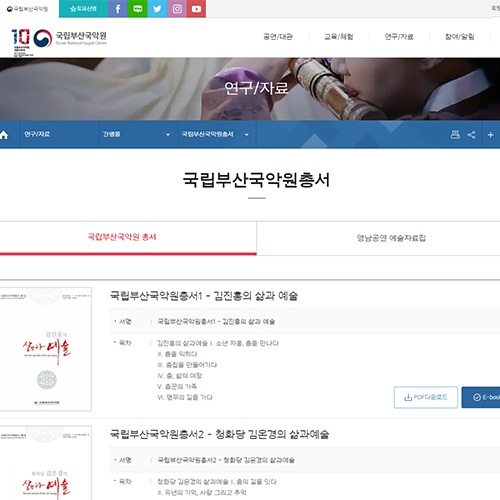Open the Facebook page icon

[x=118, y=9]
